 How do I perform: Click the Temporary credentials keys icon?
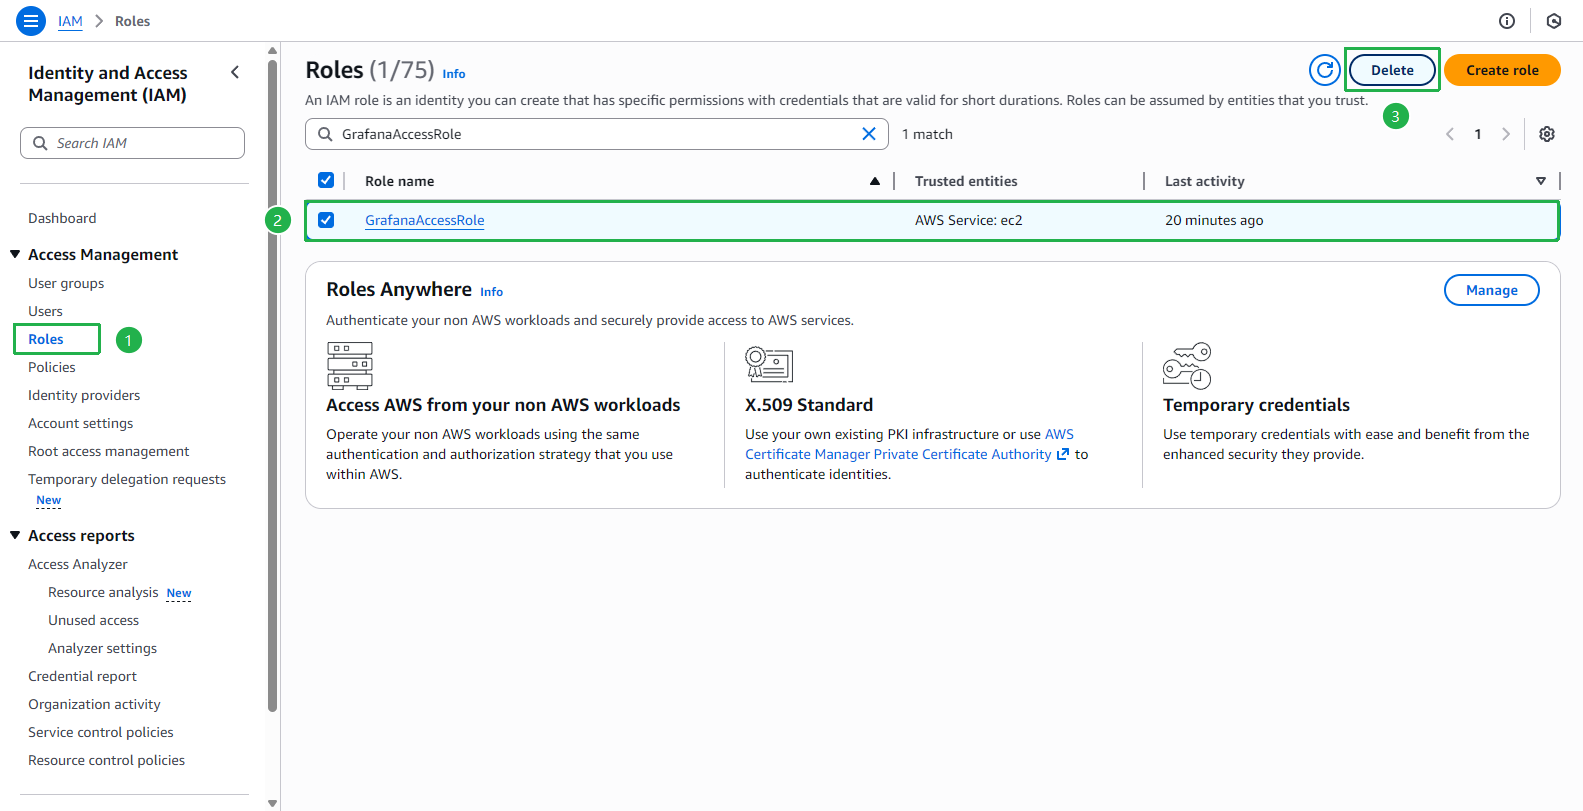[x=1187, y=365]
